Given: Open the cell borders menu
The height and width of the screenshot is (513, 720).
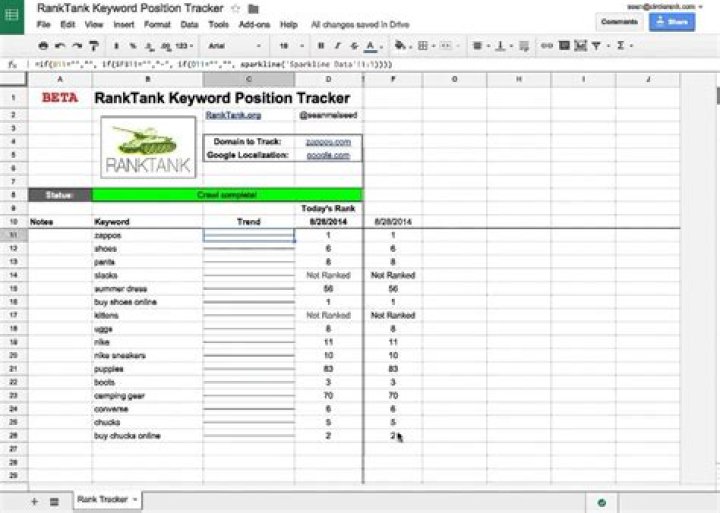Looking at the screenshot, I should pos(426,45).
